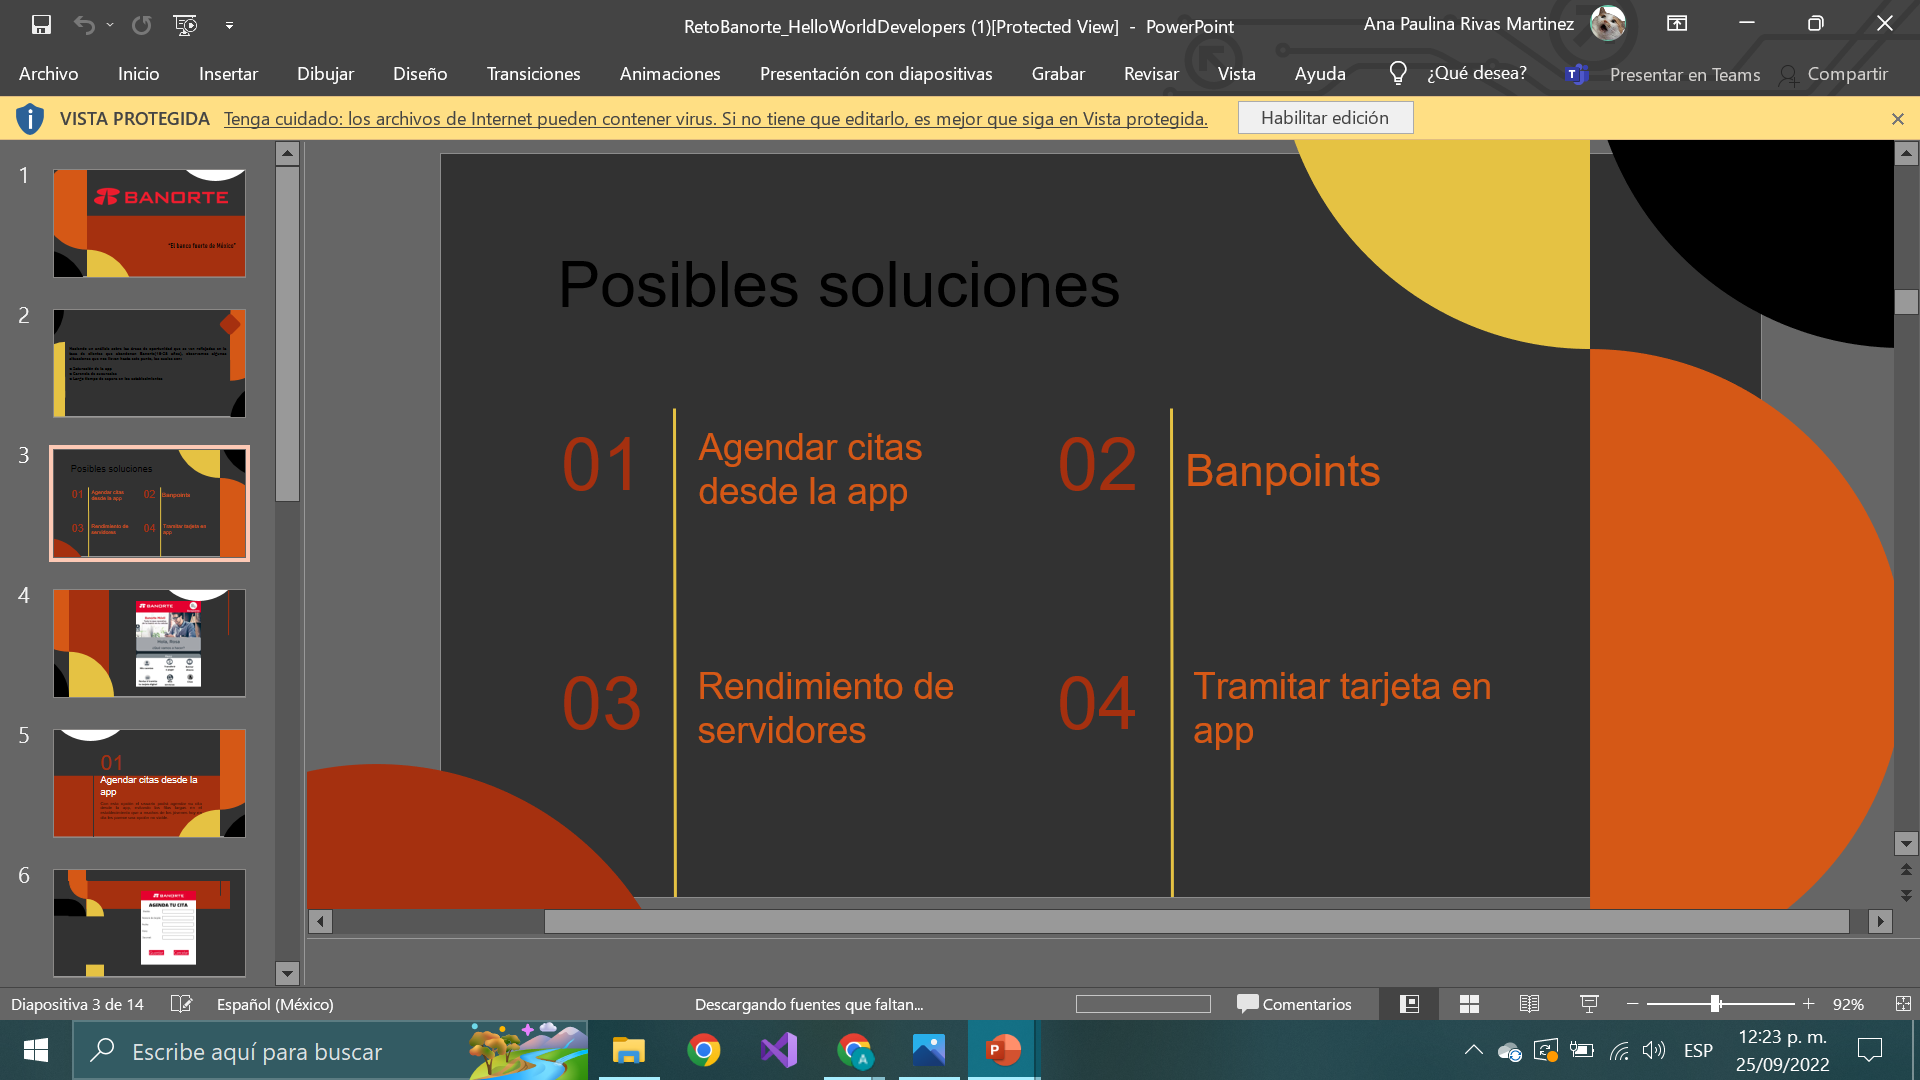
Task: Toggle Ribbon display options button
Action: coord(1677,24)
